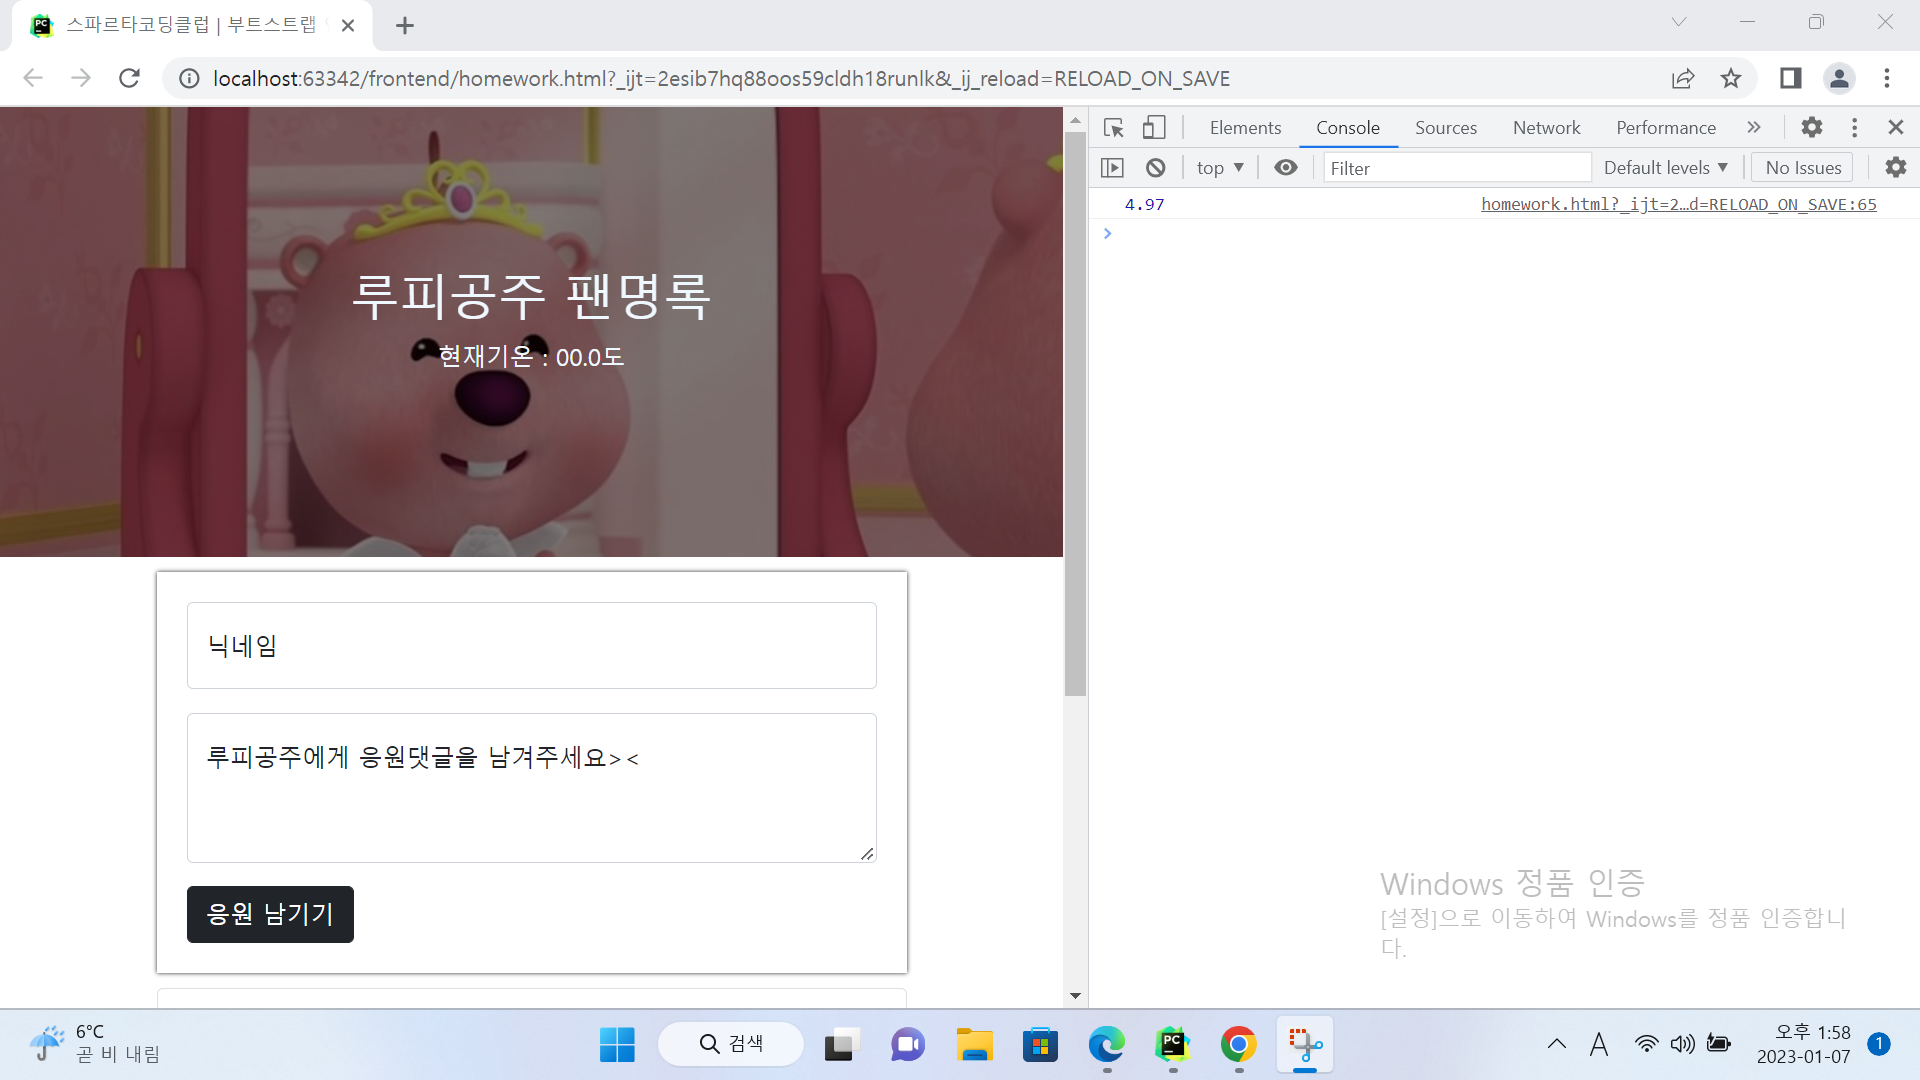Activate DevTools inspect element picker
Viewport: 1920px width, 1080px height.
tap(1113, 128)
